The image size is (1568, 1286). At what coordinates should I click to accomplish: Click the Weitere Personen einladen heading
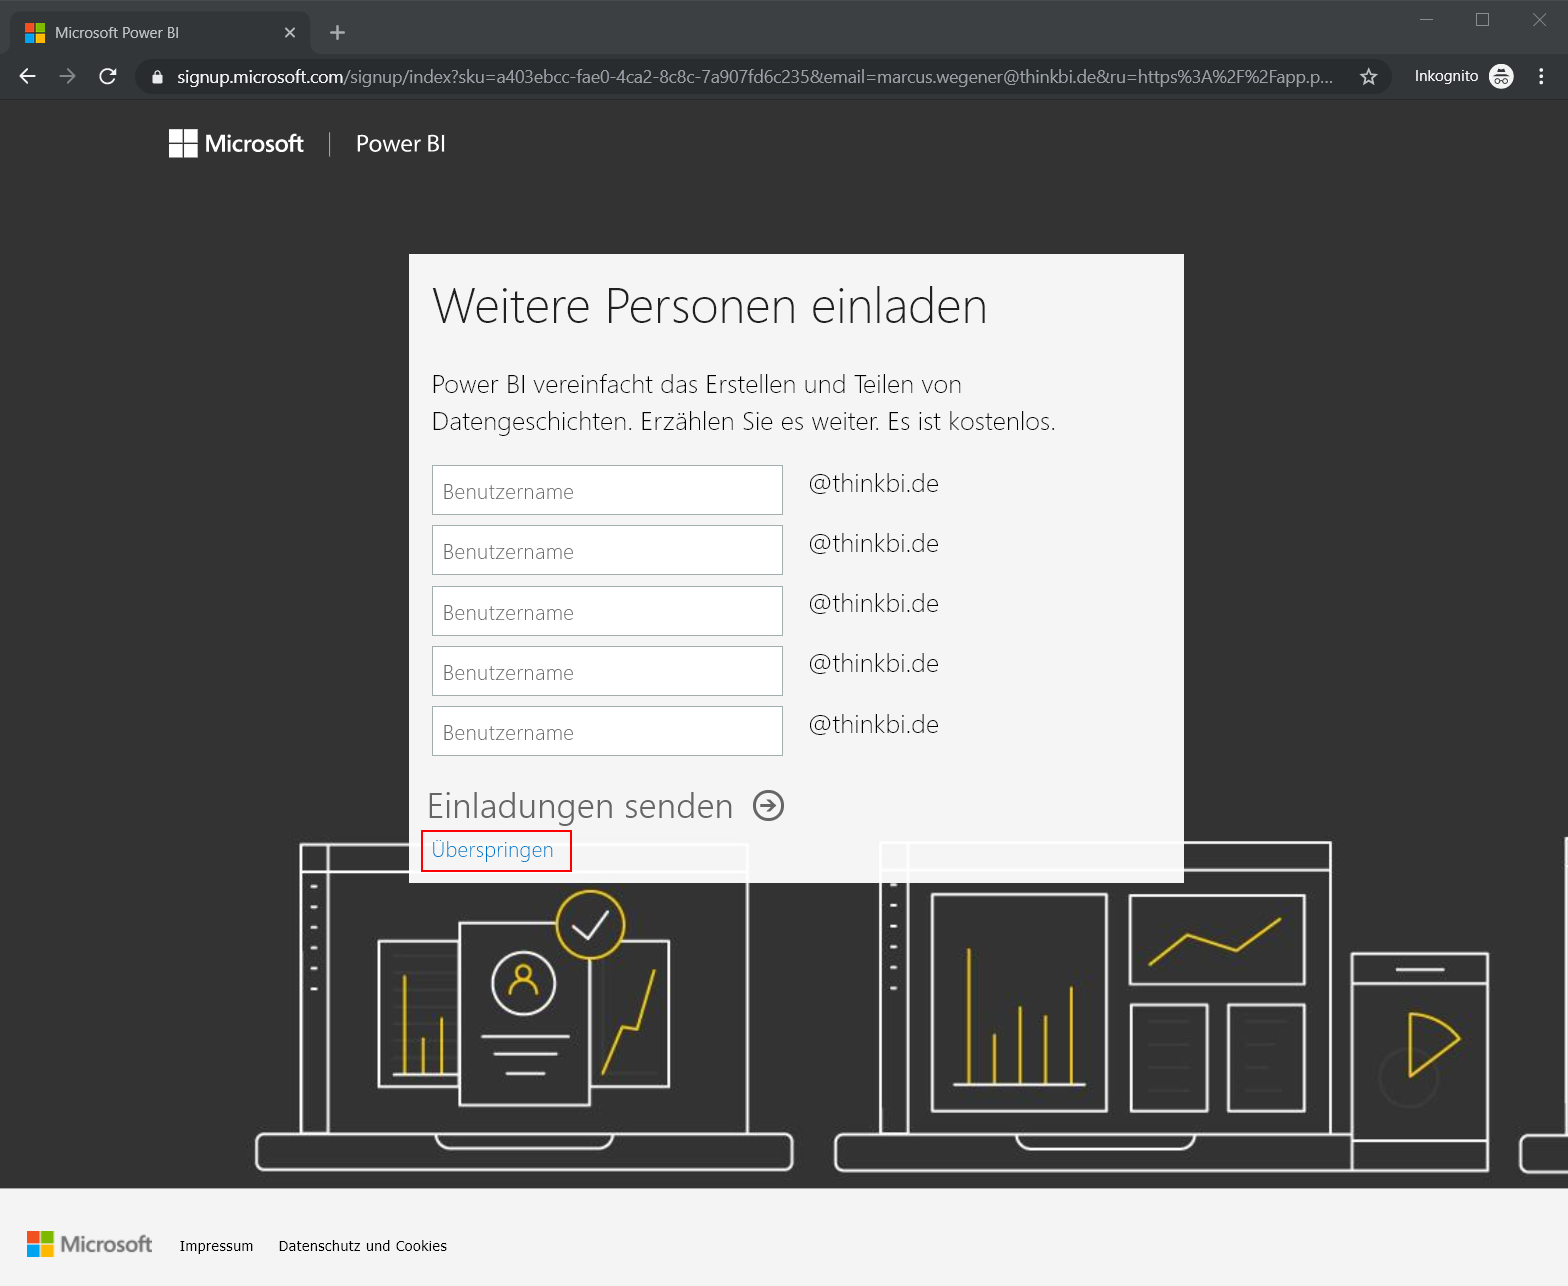[x=709, y=306]
